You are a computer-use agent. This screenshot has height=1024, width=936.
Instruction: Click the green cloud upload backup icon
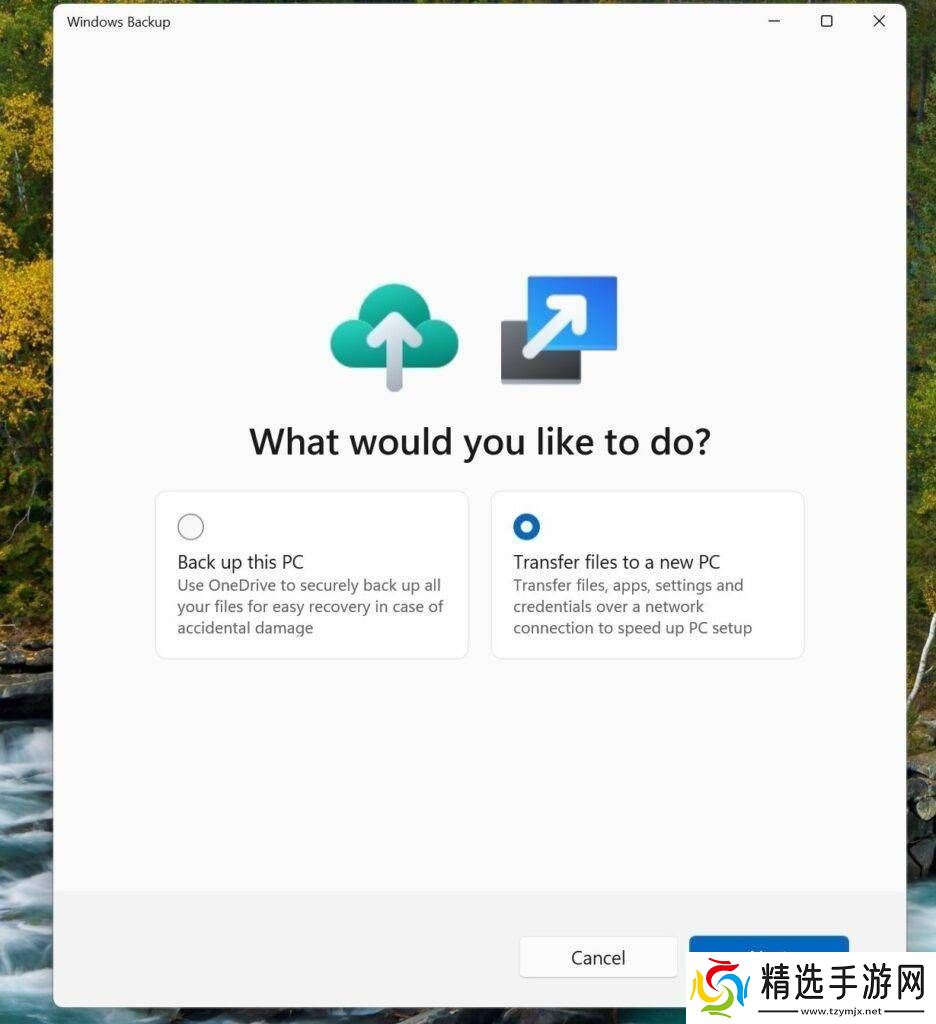394,337
